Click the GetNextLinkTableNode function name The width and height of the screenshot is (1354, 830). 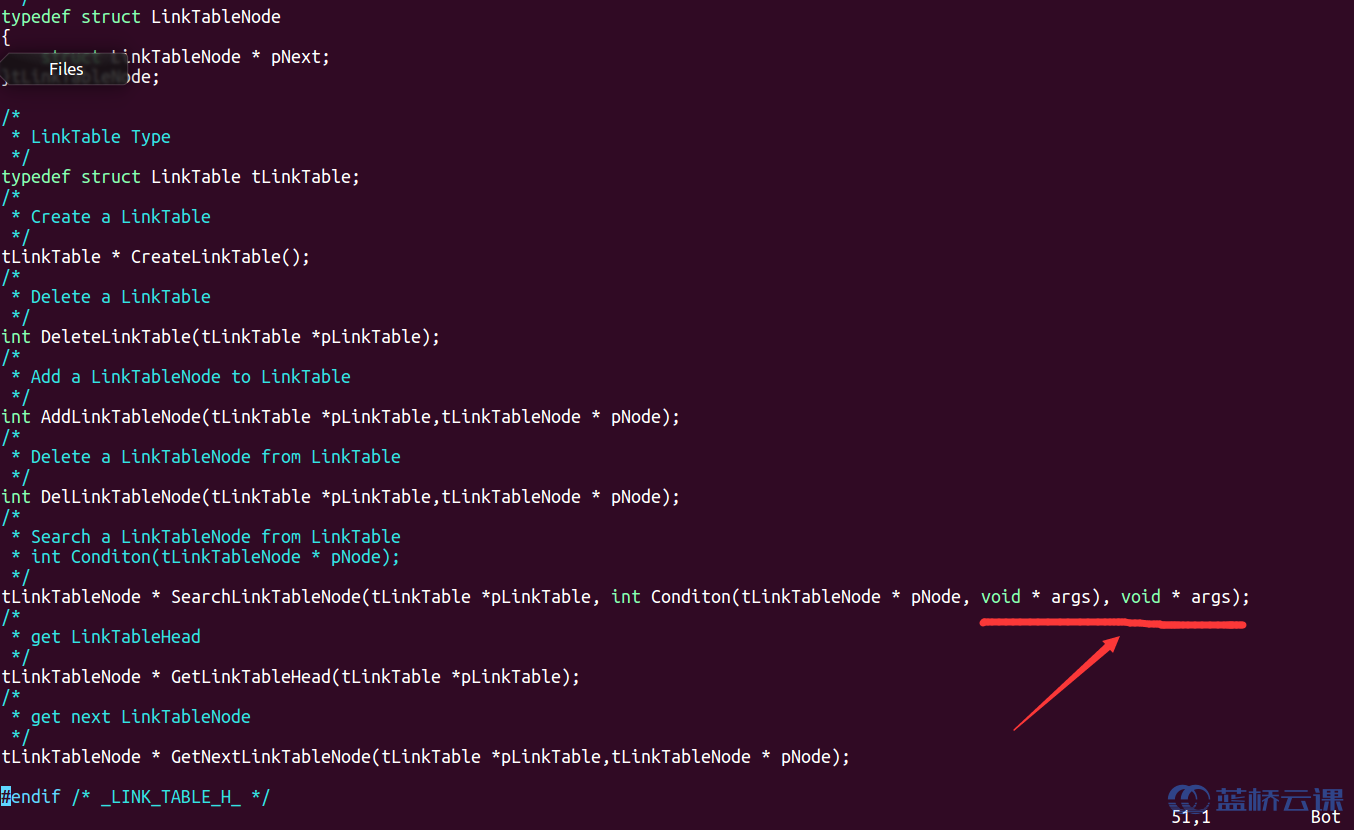tap(270, 757)
